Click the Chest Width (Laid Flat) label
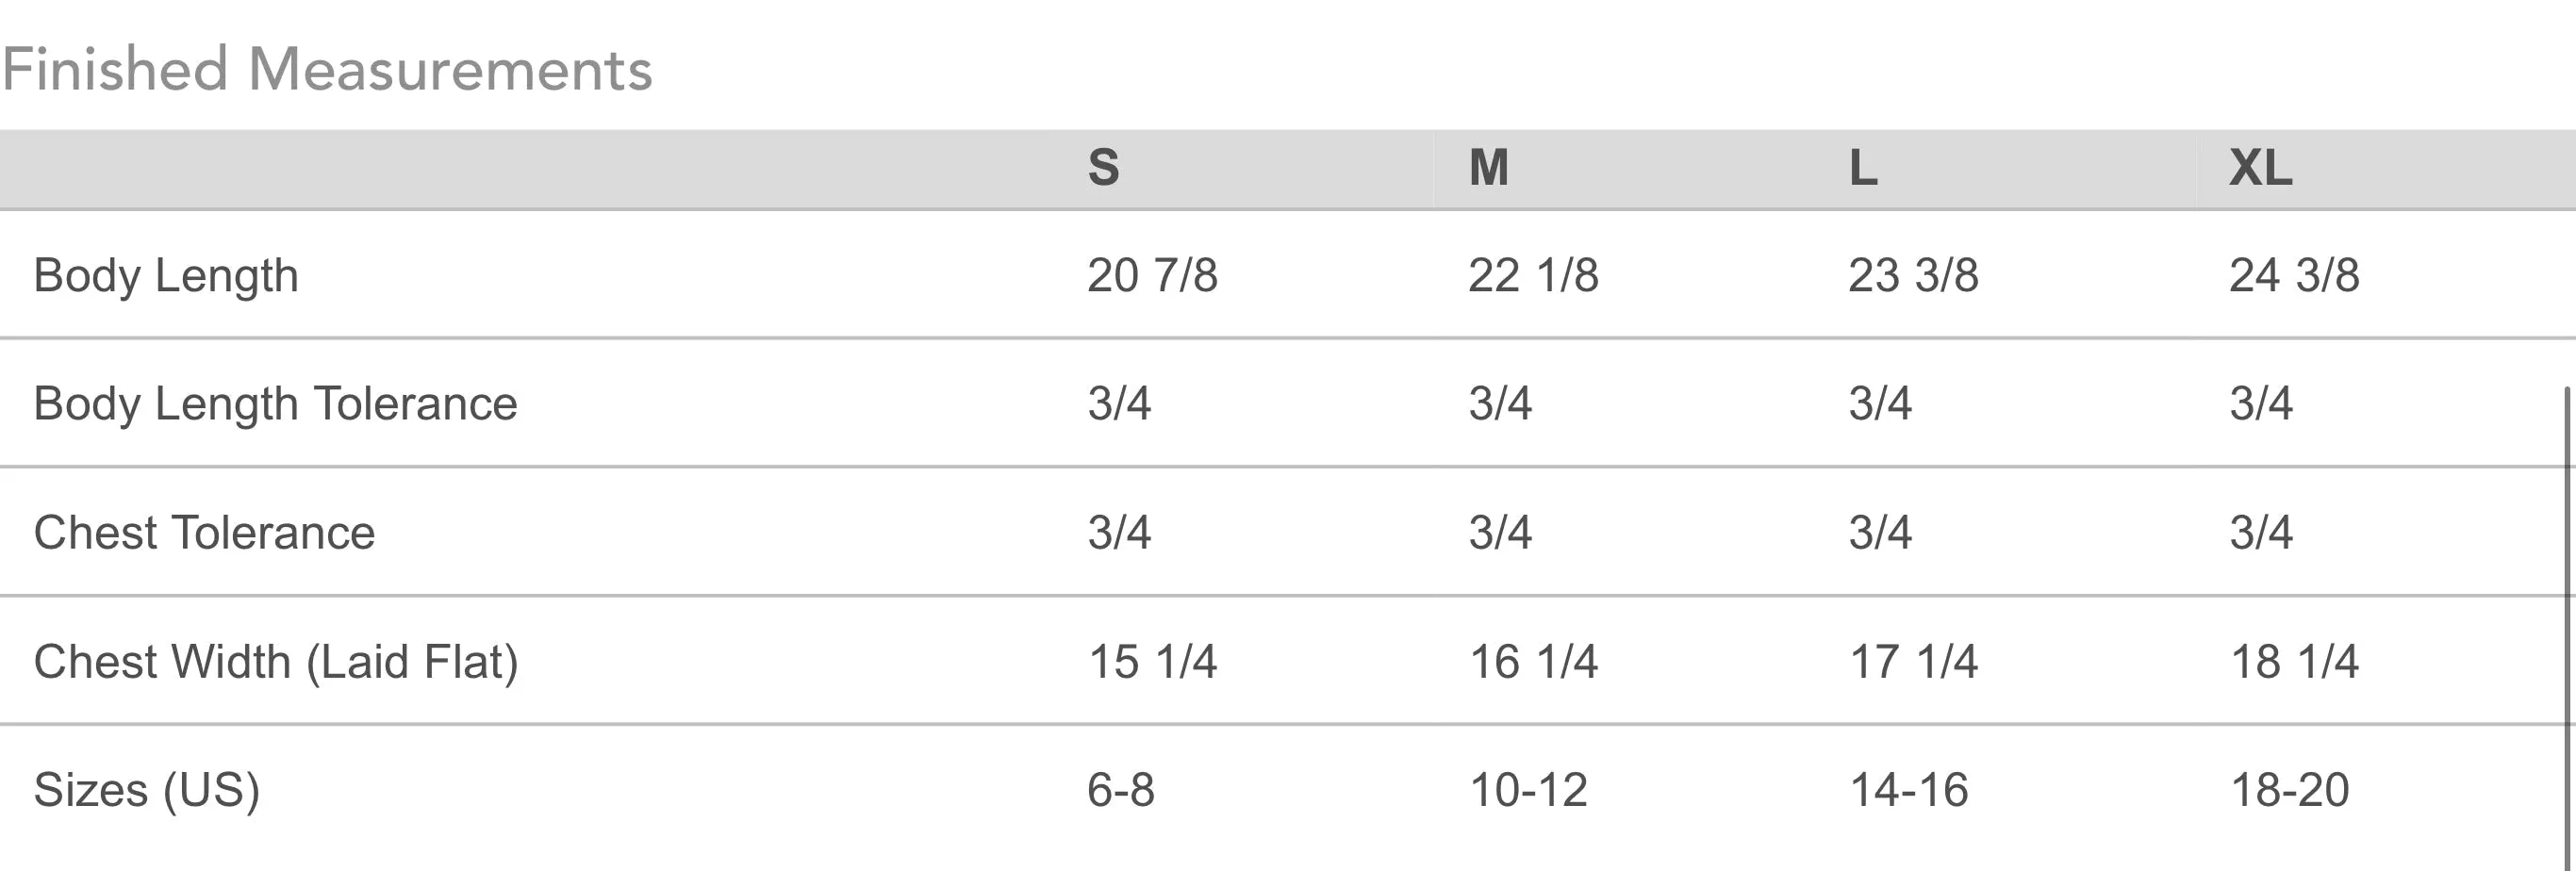 point(276,662)
